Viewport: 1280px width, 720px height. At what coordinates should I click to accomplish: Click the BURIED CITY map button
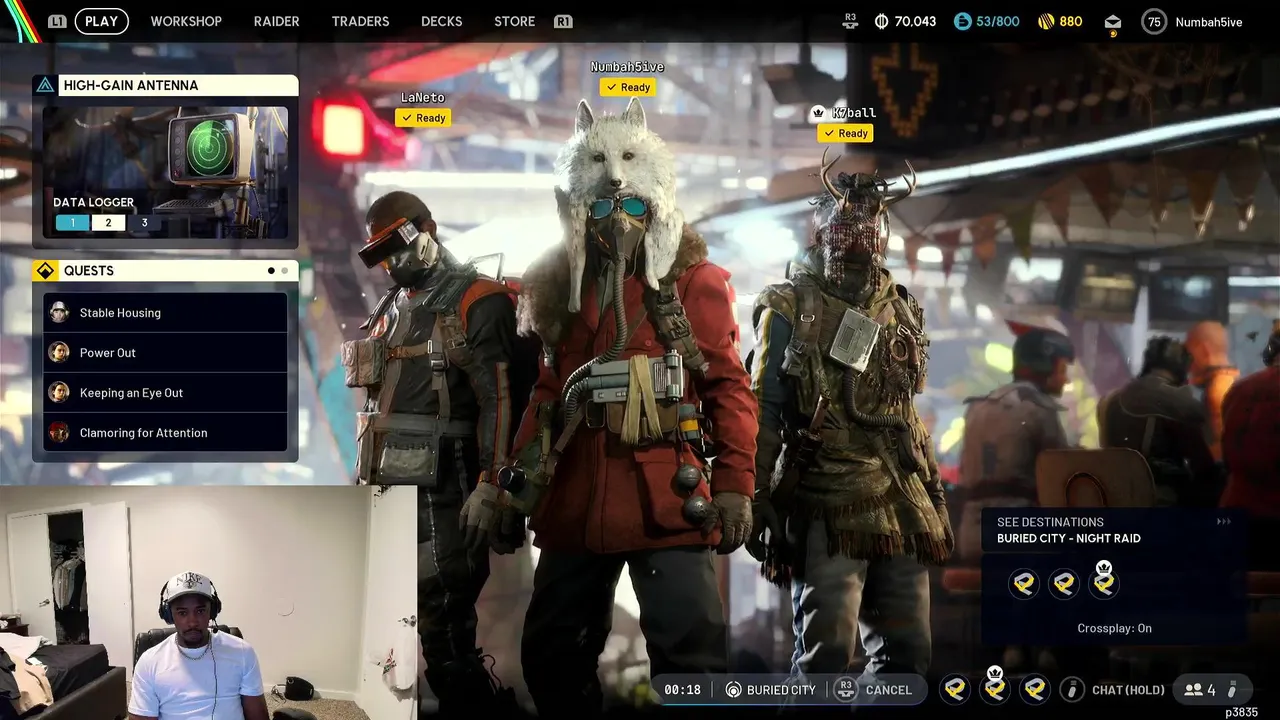point(771,690)
